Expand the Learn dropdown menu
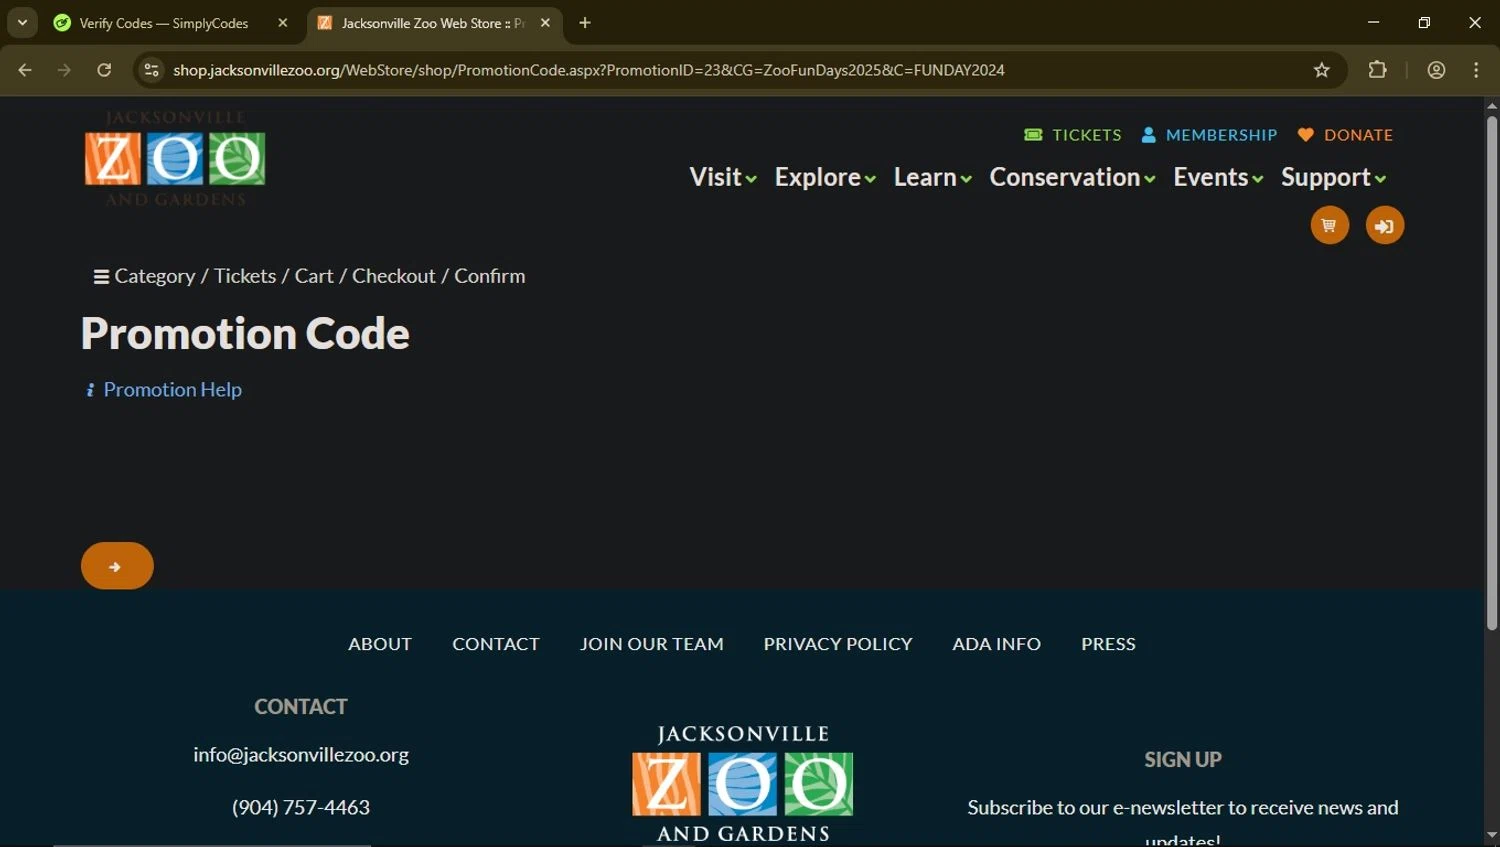This screenshot has width=1500, height=847. point(932,177)
